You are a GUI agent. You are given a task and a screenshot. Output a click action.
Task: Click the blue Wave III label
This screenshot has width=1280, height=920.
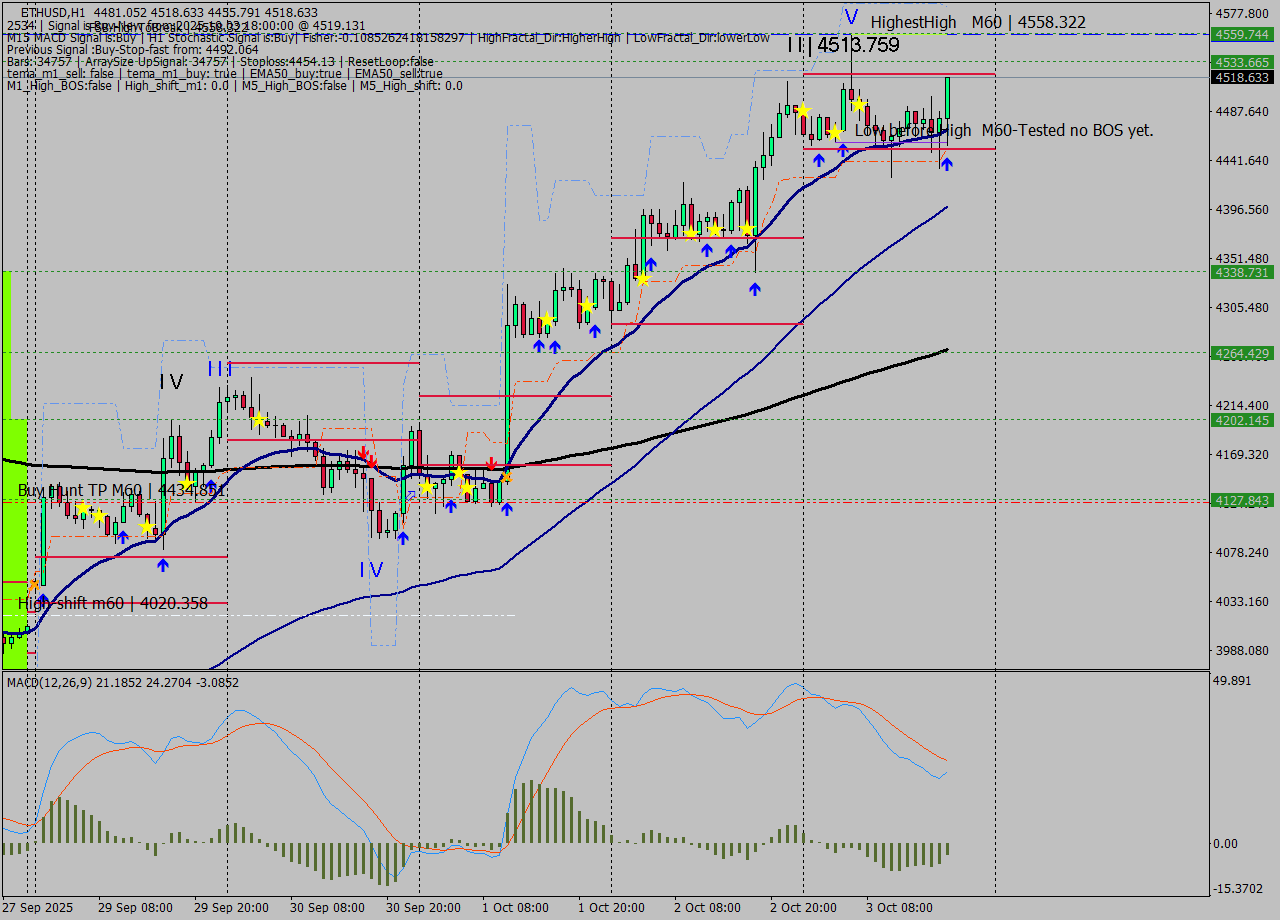[220, 369]
